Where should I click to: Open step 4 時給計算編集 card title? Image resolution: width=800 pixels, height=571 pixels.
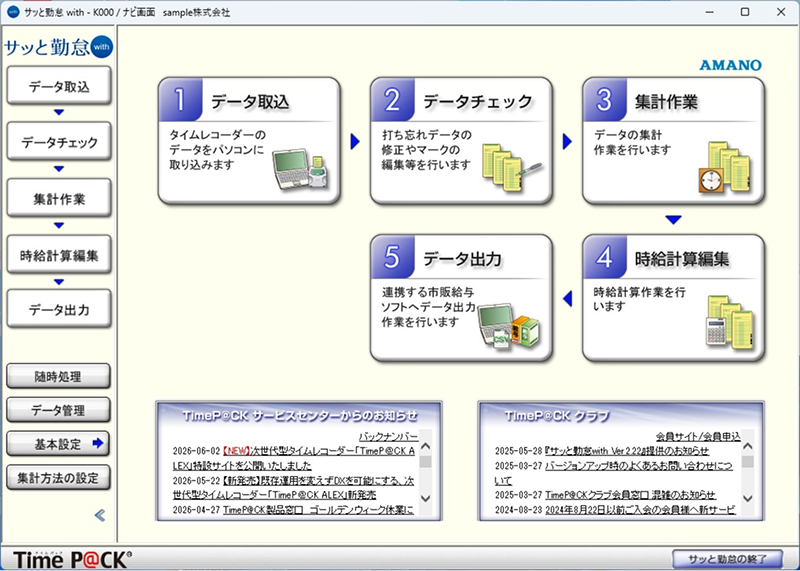(682, 259)
